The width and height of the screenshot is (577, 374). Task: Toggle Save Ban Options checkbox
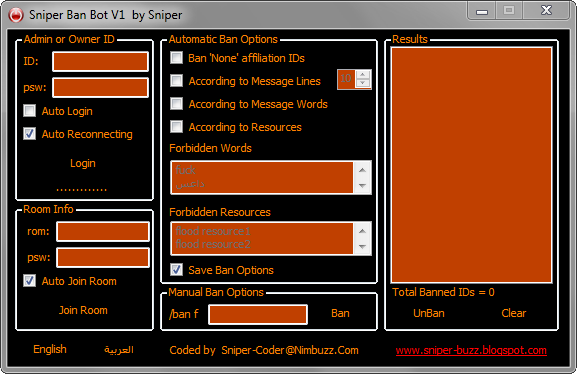(x=177, y=269)
